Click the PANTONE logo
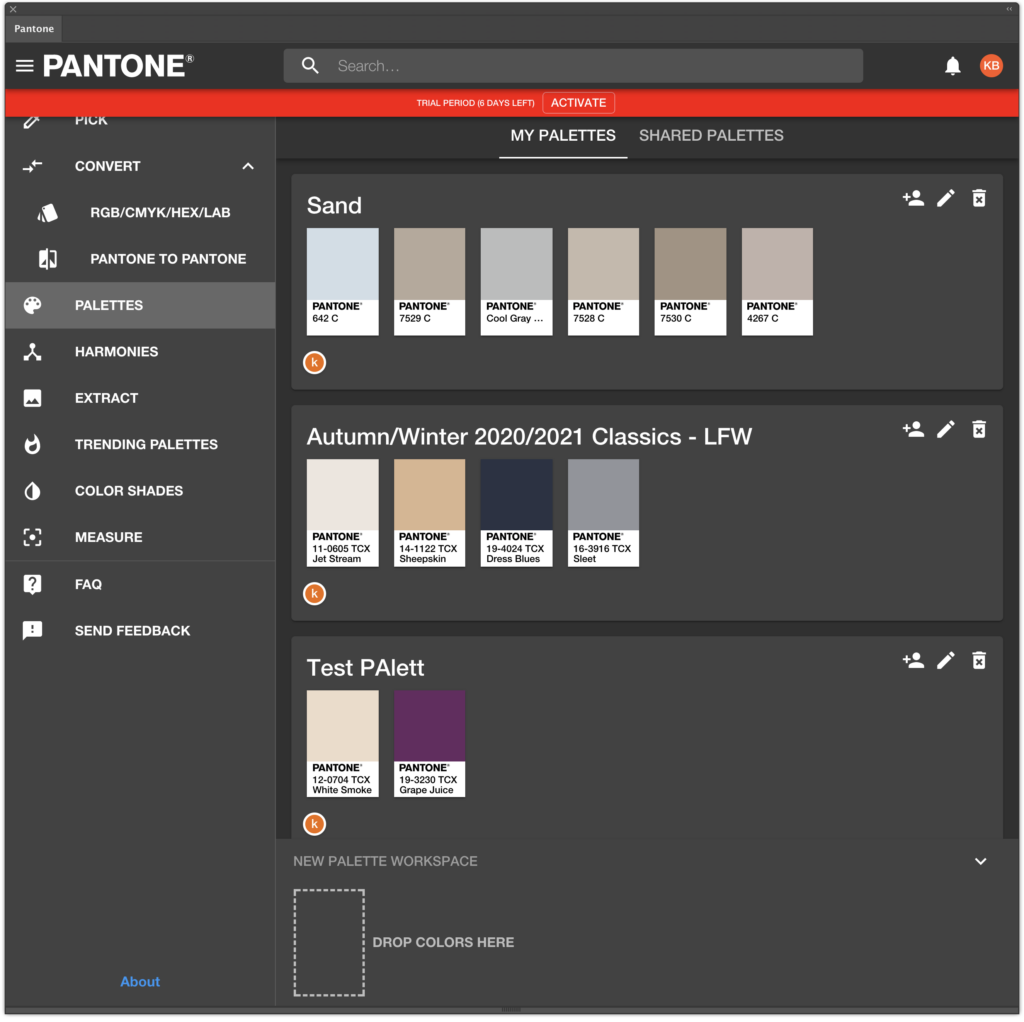 [x=118, y=66]
